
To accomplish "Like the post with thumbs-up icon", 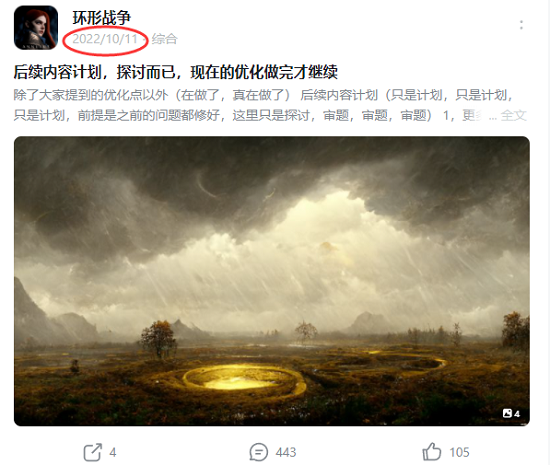I will pos(431,452).
